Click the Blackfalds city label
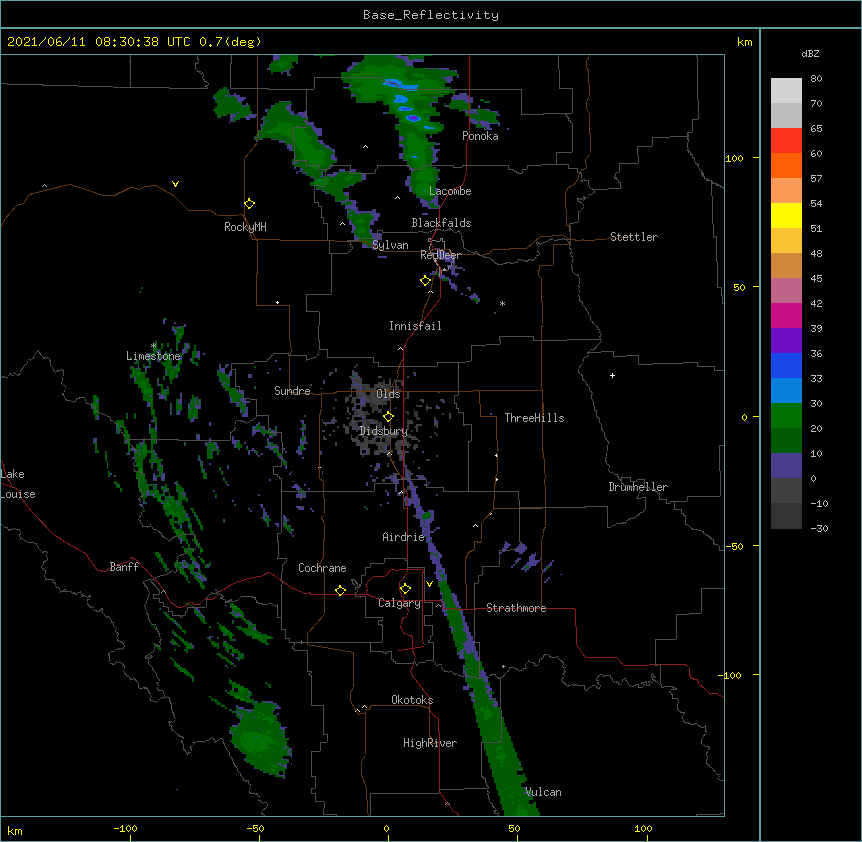The image size is (862, 842). pos(441,223)
